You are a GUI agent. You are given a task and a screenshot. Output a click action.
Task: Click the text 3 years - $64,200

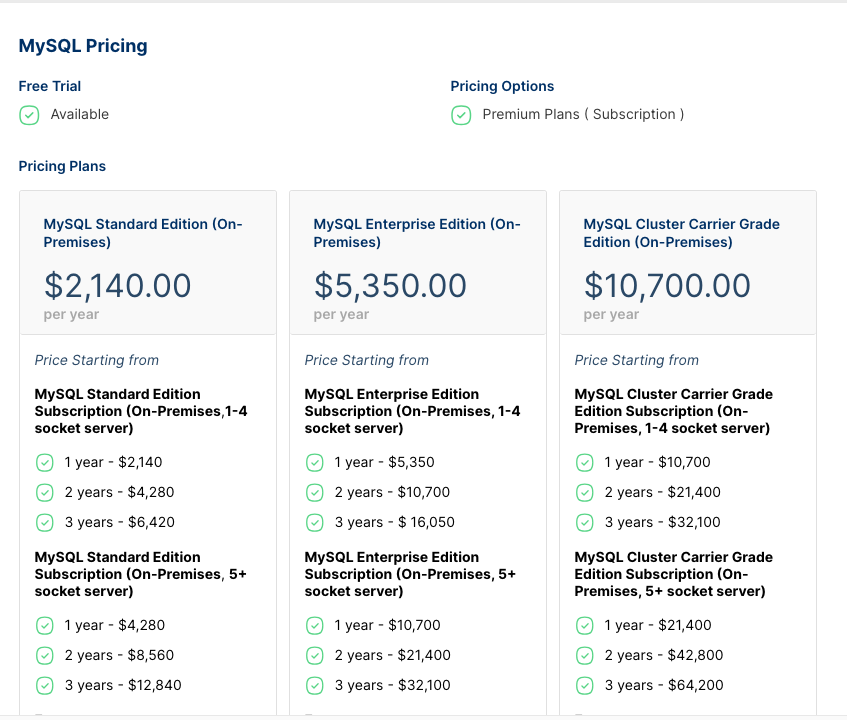(664, 685)
